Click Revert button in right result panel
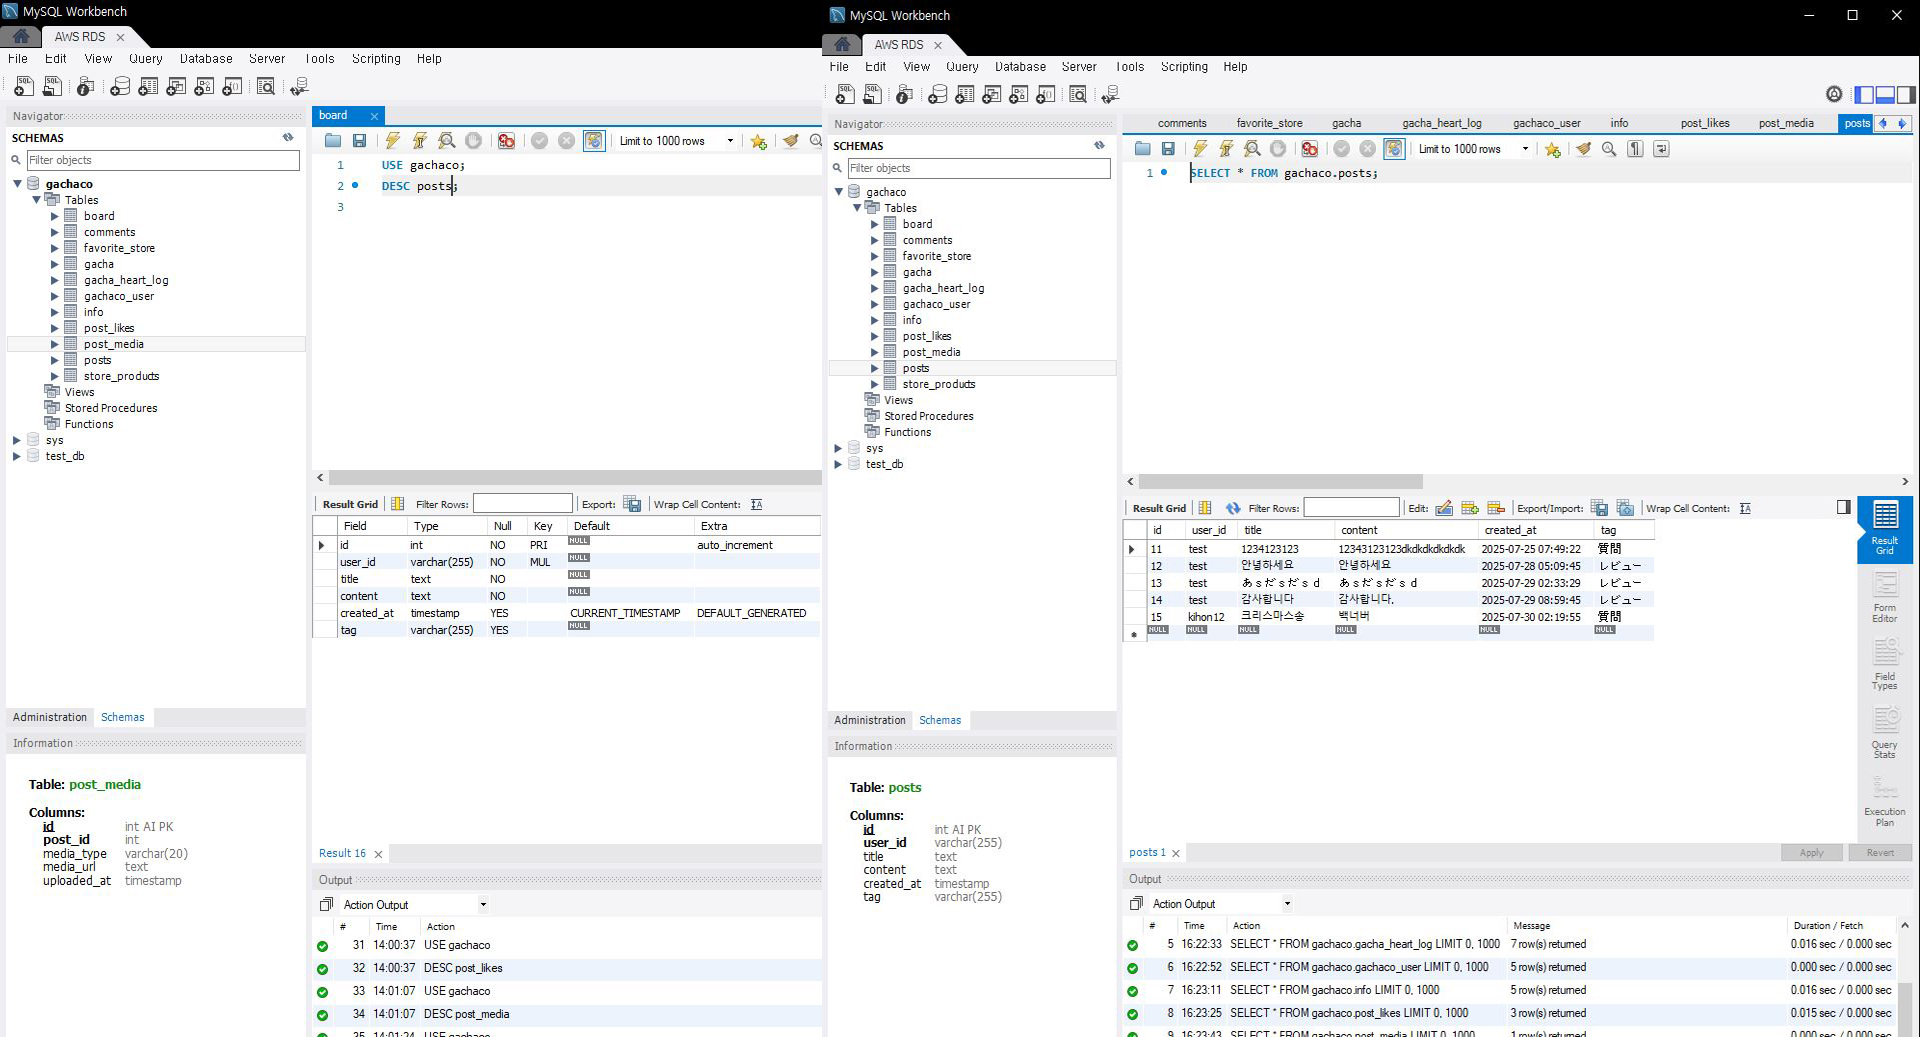Image resolution: width=1920 pixels, height=1037 pixels. [x=1879, y=853]
